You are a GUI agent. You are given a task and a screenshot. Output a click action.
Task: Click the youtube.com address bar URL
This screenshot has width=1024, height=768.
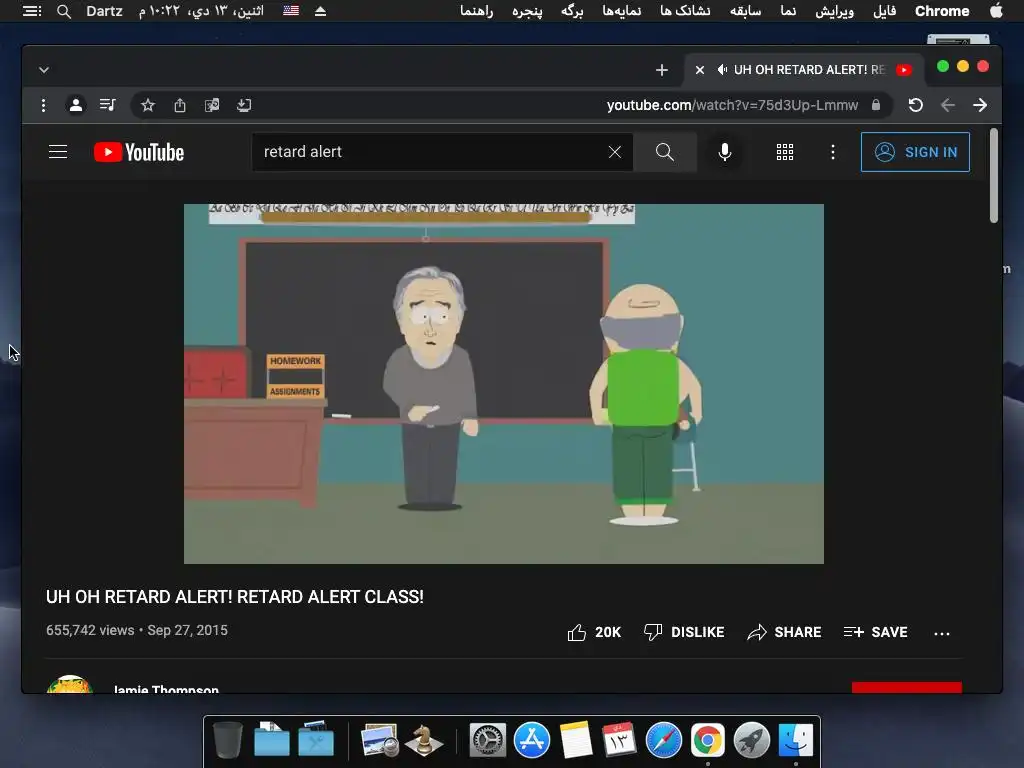pos(732,105)
